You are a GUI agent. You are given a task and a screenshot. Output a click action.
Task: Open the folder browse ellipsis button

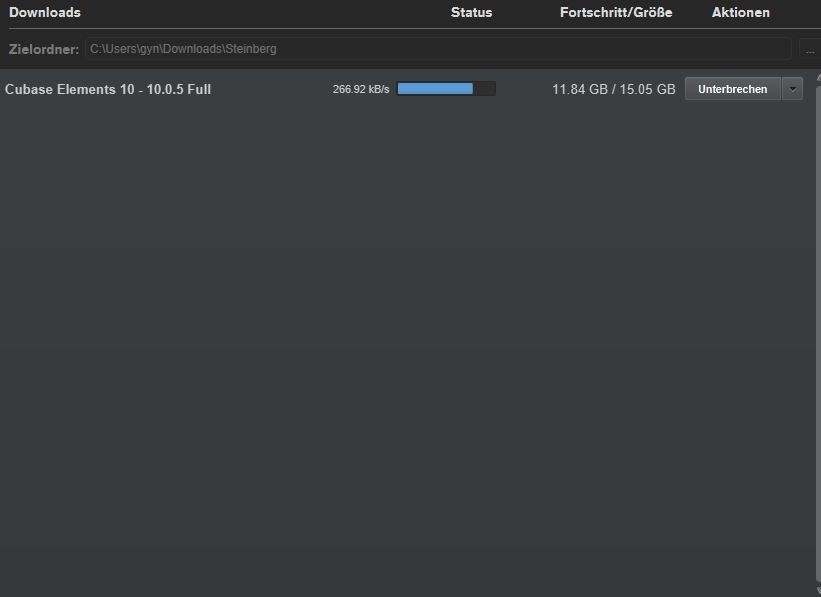click(x=809, y=49)
